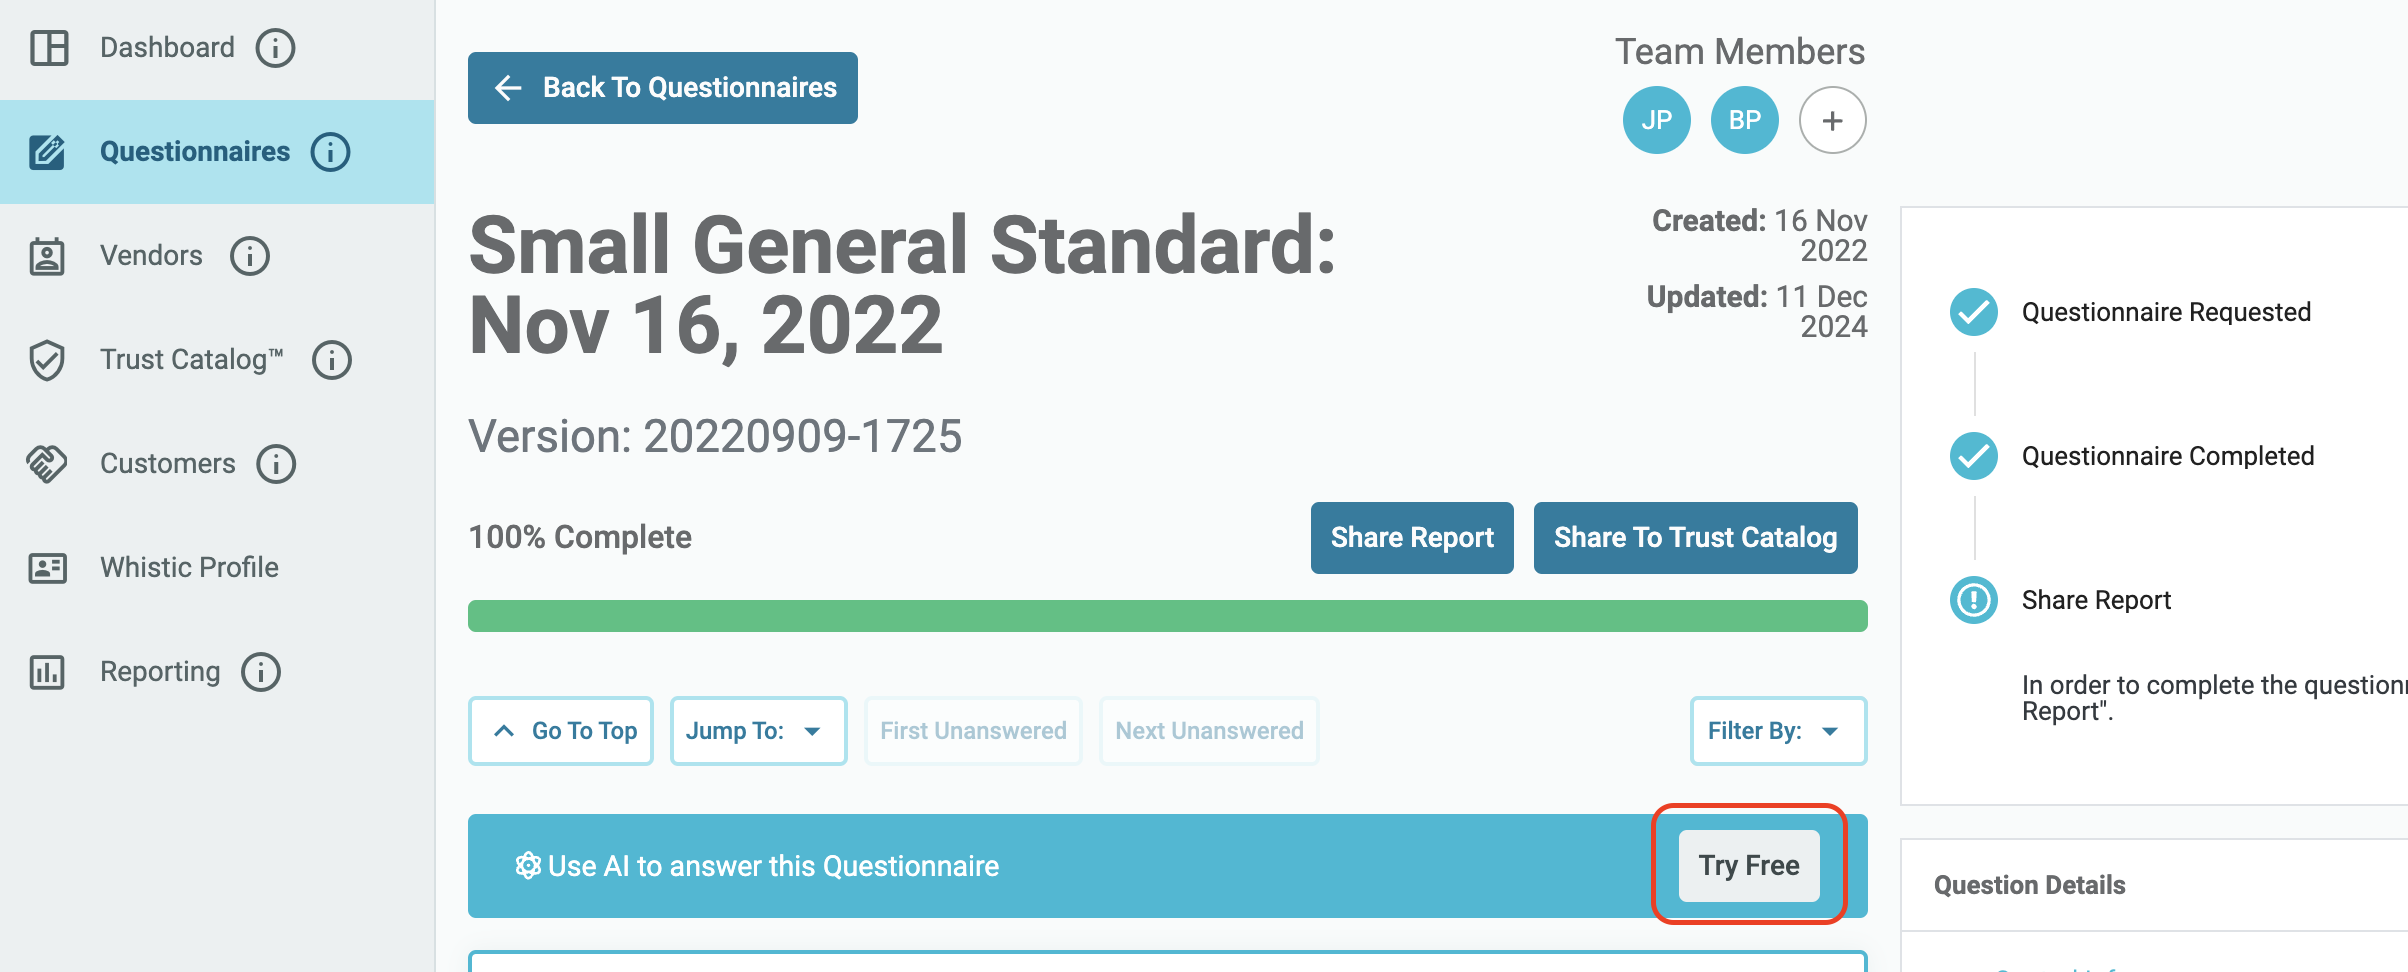Open the info icon beside Questionnaires

(330, 152)
